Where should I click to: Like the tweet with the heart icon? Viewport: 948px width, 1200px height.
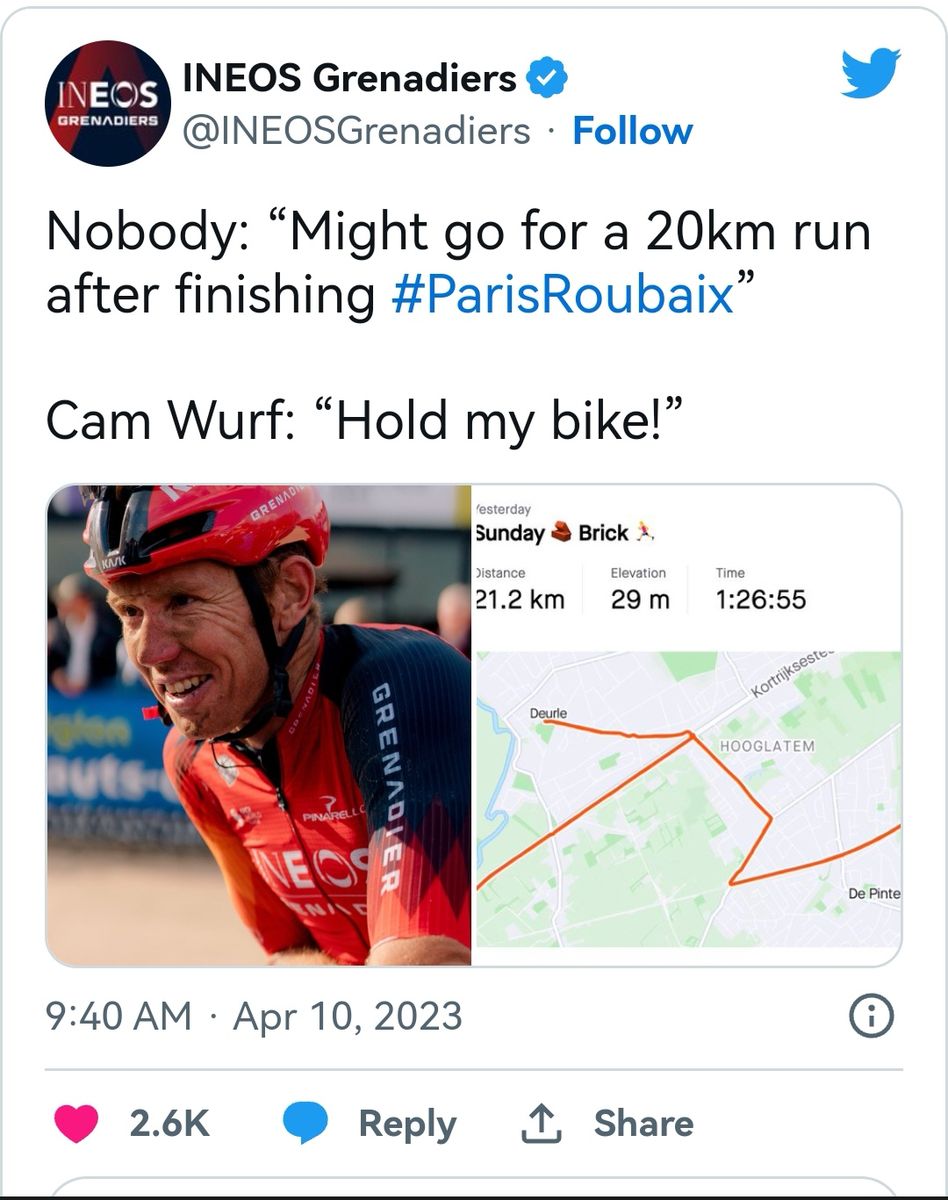point(76,1123)
